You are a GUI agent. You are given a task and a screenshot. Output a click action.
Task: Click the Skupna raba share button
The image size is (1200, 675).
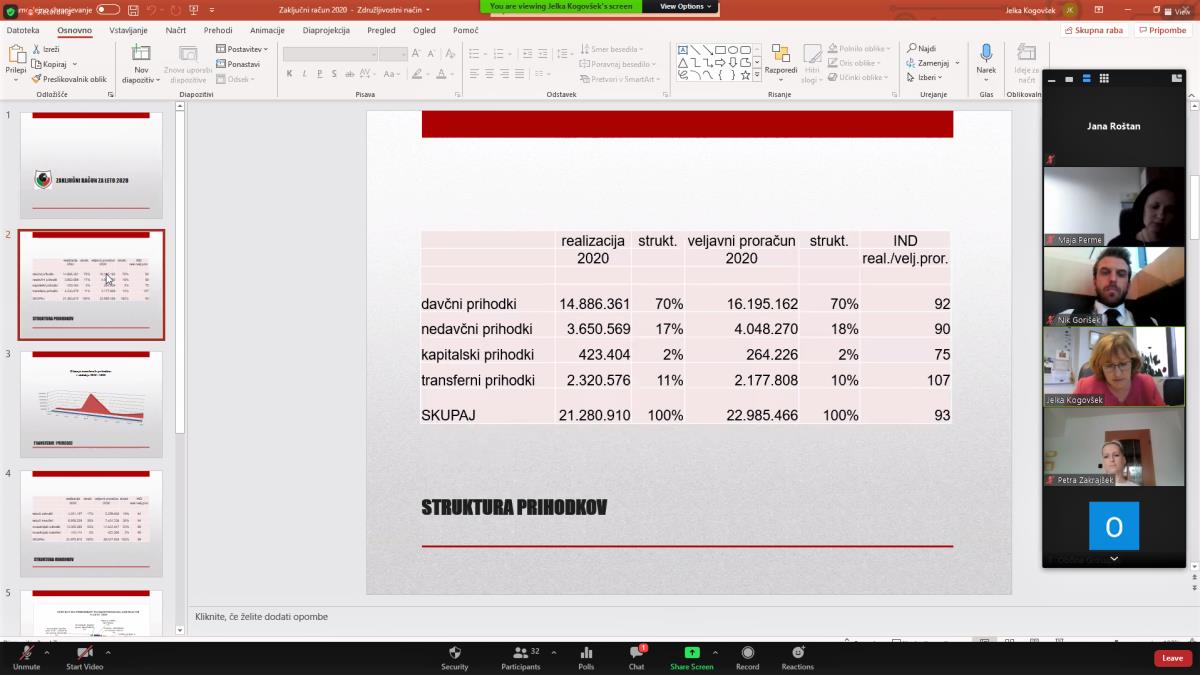click(1093, 30)
